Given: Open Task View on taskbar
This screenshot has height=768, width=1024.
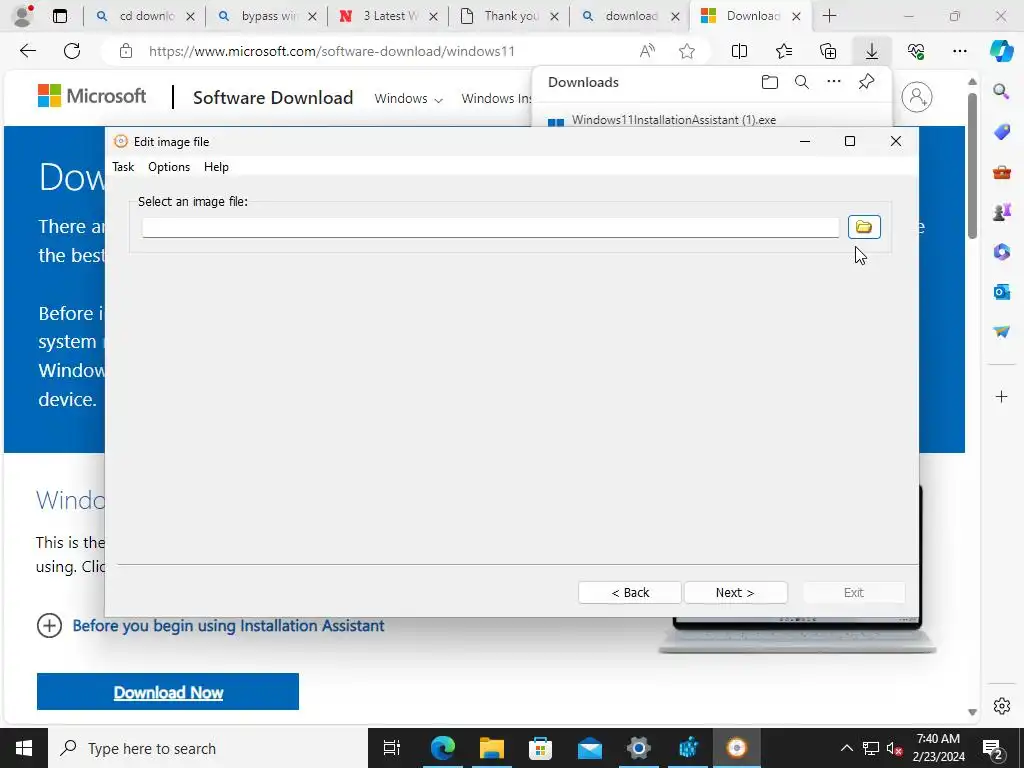Looking at the screenshot, I should pyautogui.click(x=391, y=748).
